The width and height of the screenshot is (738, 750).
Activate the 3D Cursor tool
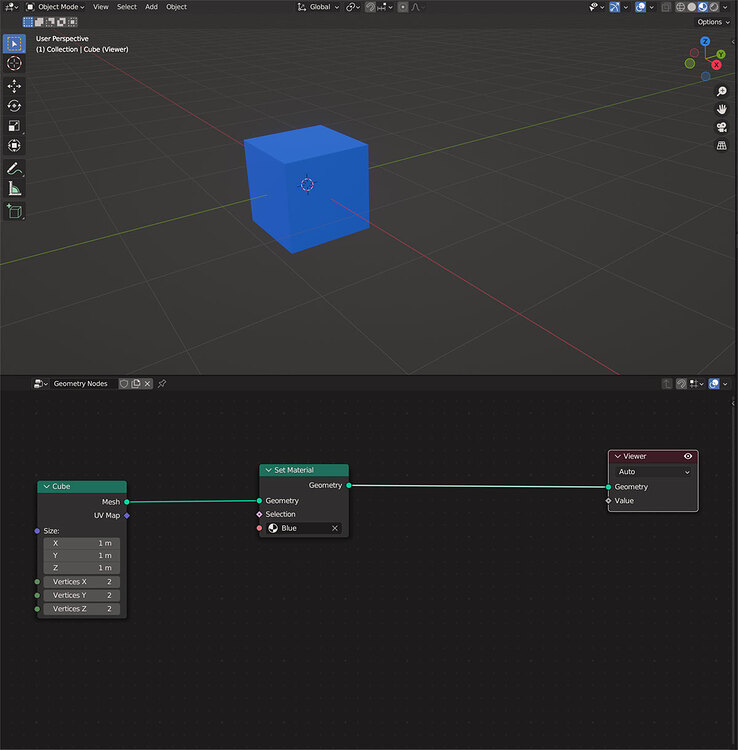pyautogui.click(x=14, y=63)
